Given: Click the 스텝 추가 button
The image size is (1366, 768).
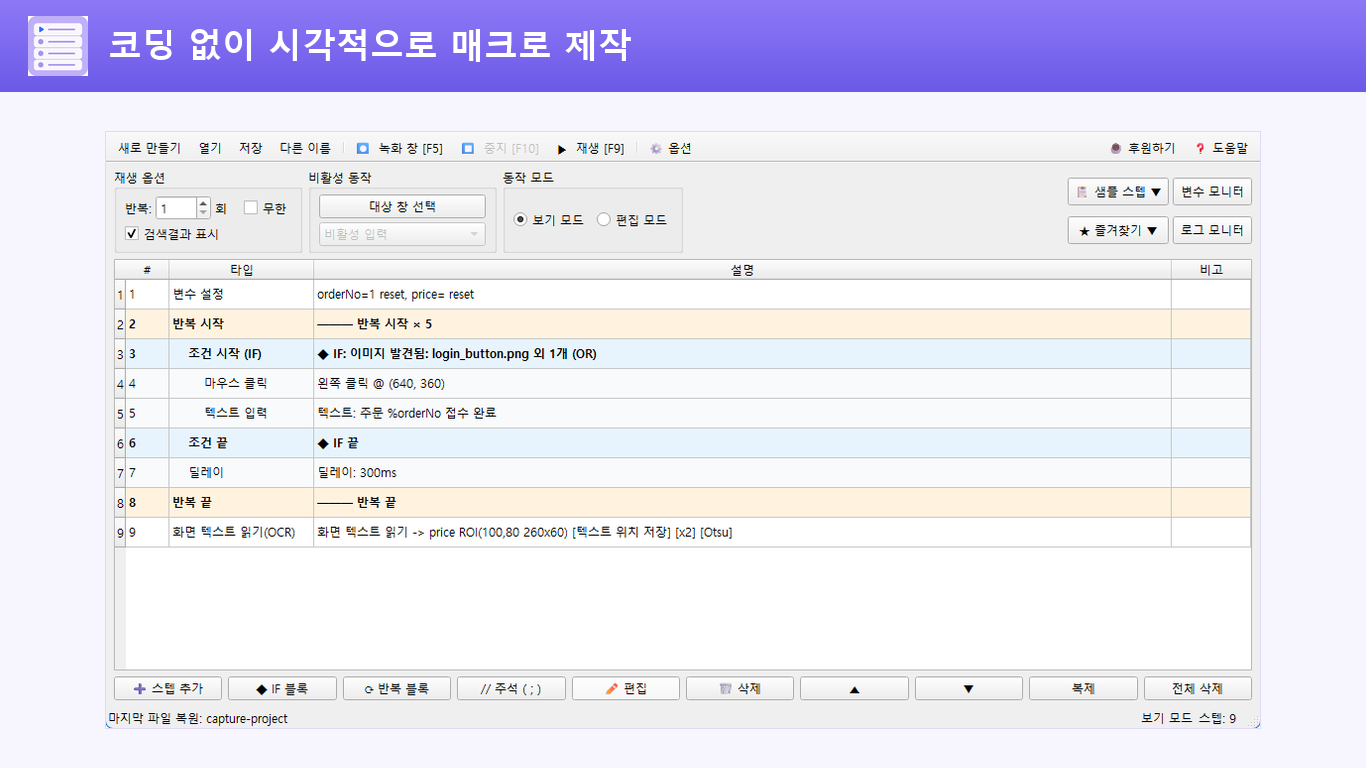Looking at the screenshot, I should tap(168, 688).
